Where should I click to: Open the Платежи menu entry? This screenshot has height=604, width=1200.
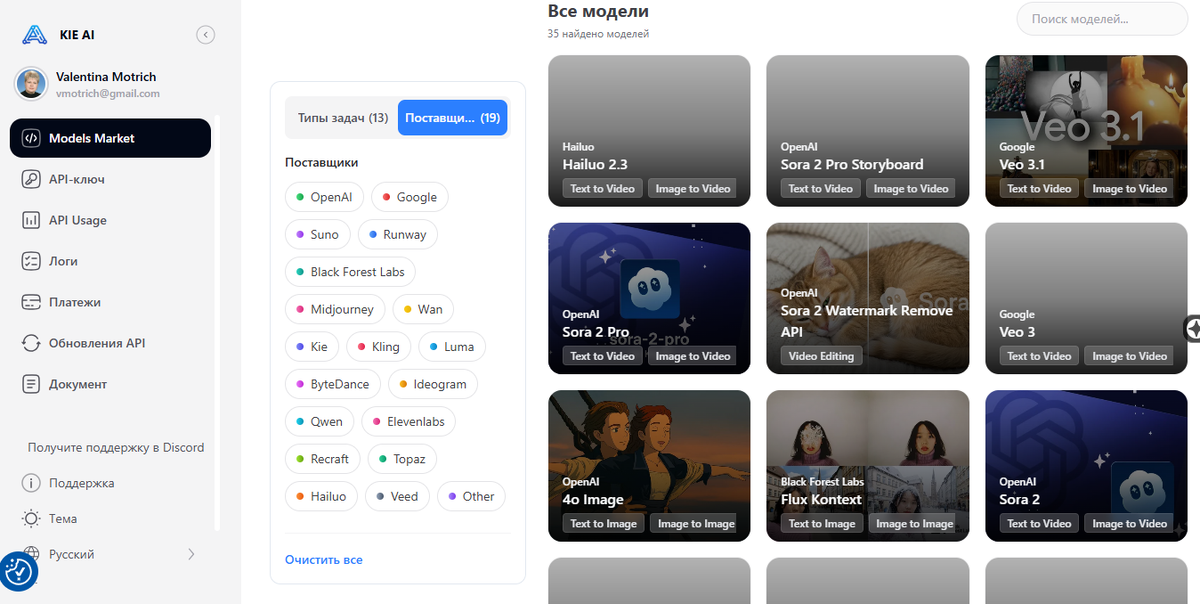coord(110,302)
